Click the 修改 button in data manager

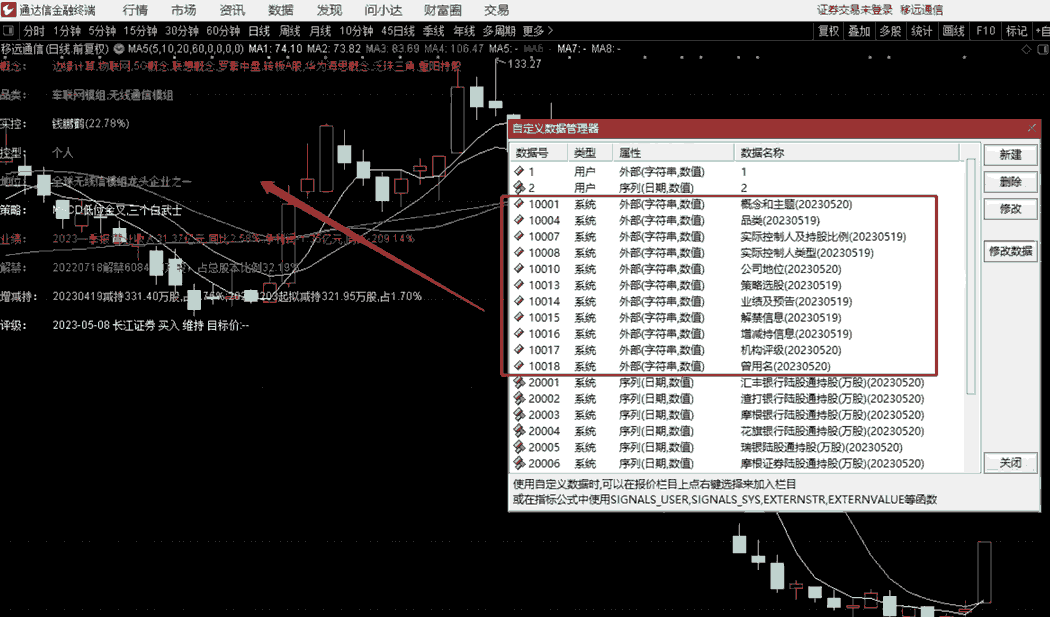coord(1010,209)
